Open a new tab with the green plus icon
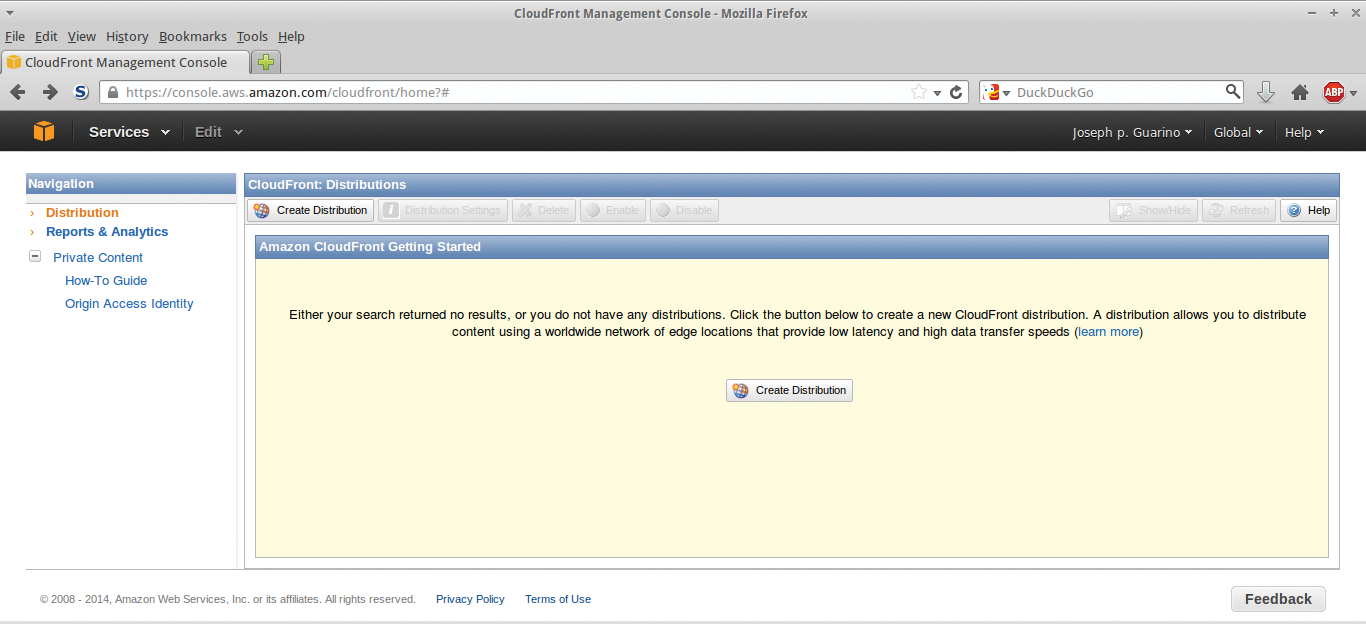 (265, 61)
